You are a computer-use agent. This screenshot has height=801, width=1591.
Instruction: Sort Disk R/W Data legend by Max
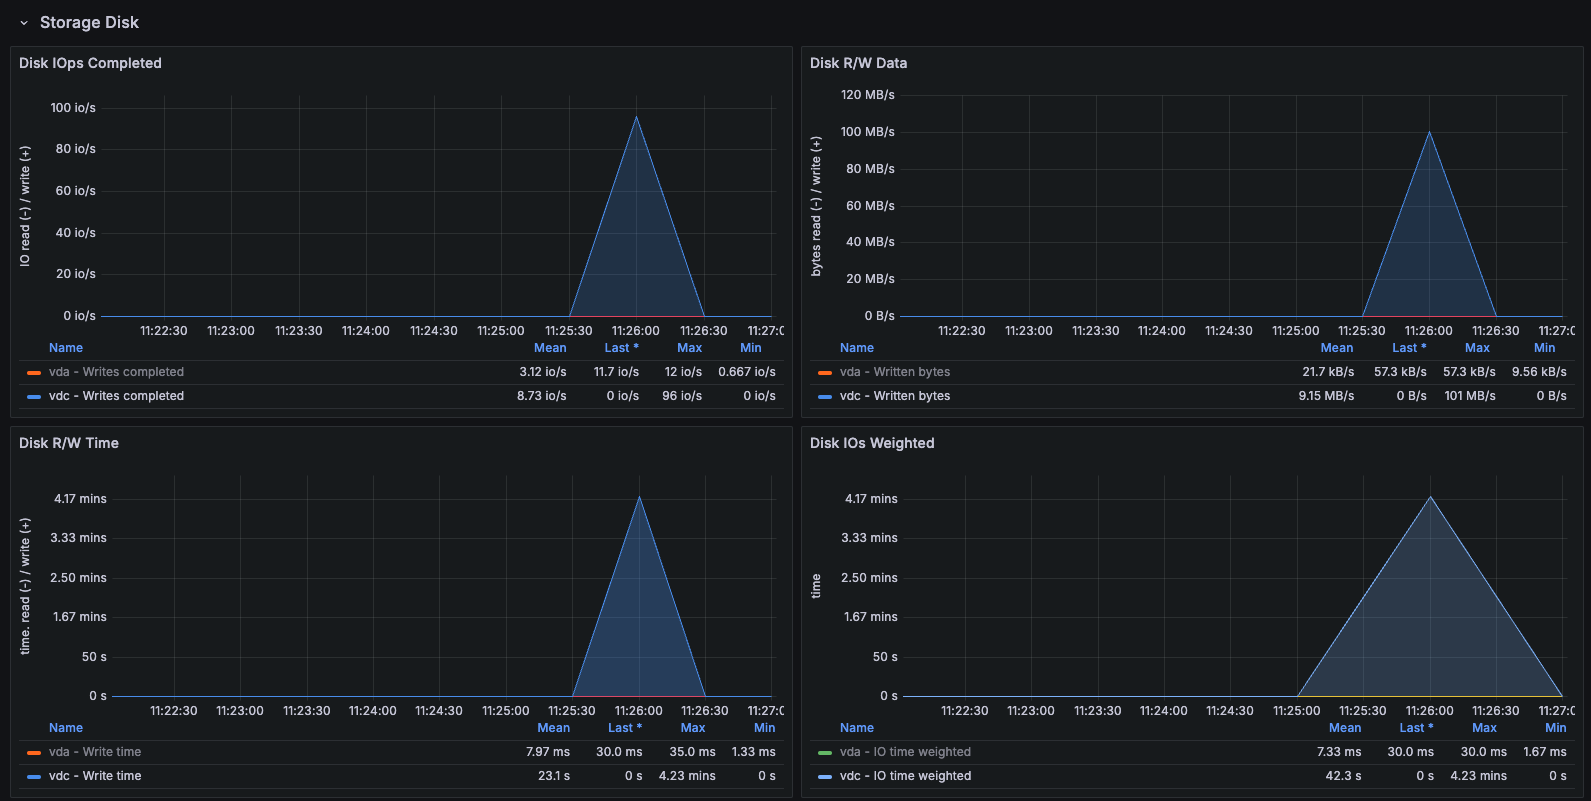pos(1477,348)
